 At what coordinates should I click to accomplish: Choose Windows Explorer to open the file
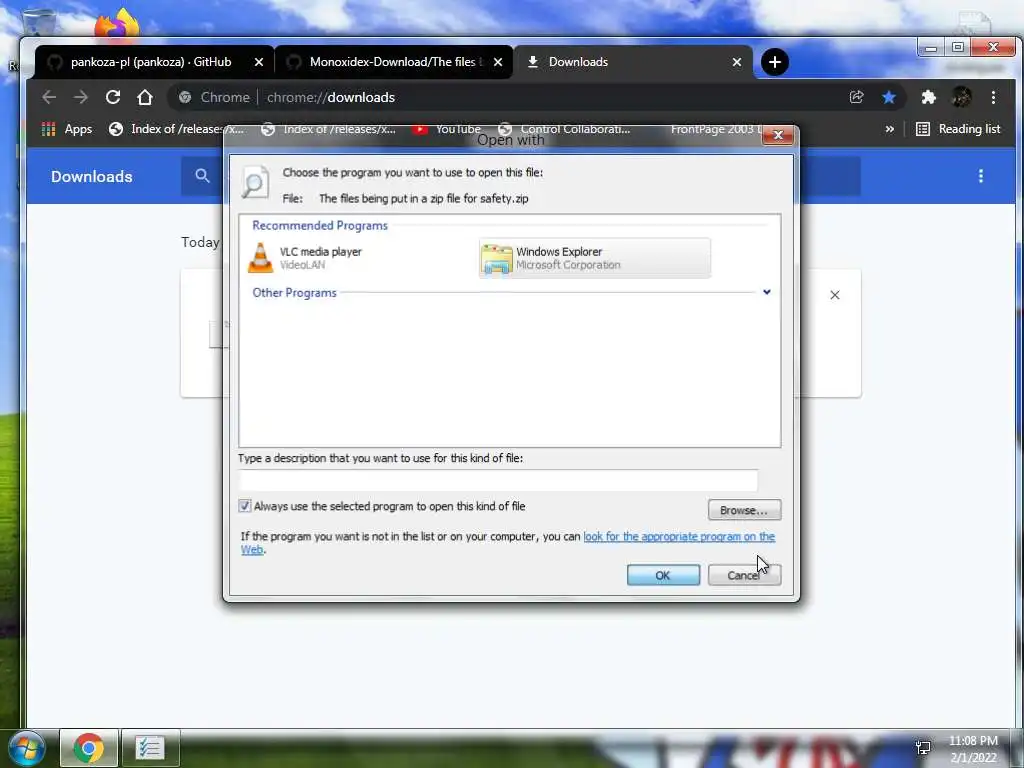point(594,258)
